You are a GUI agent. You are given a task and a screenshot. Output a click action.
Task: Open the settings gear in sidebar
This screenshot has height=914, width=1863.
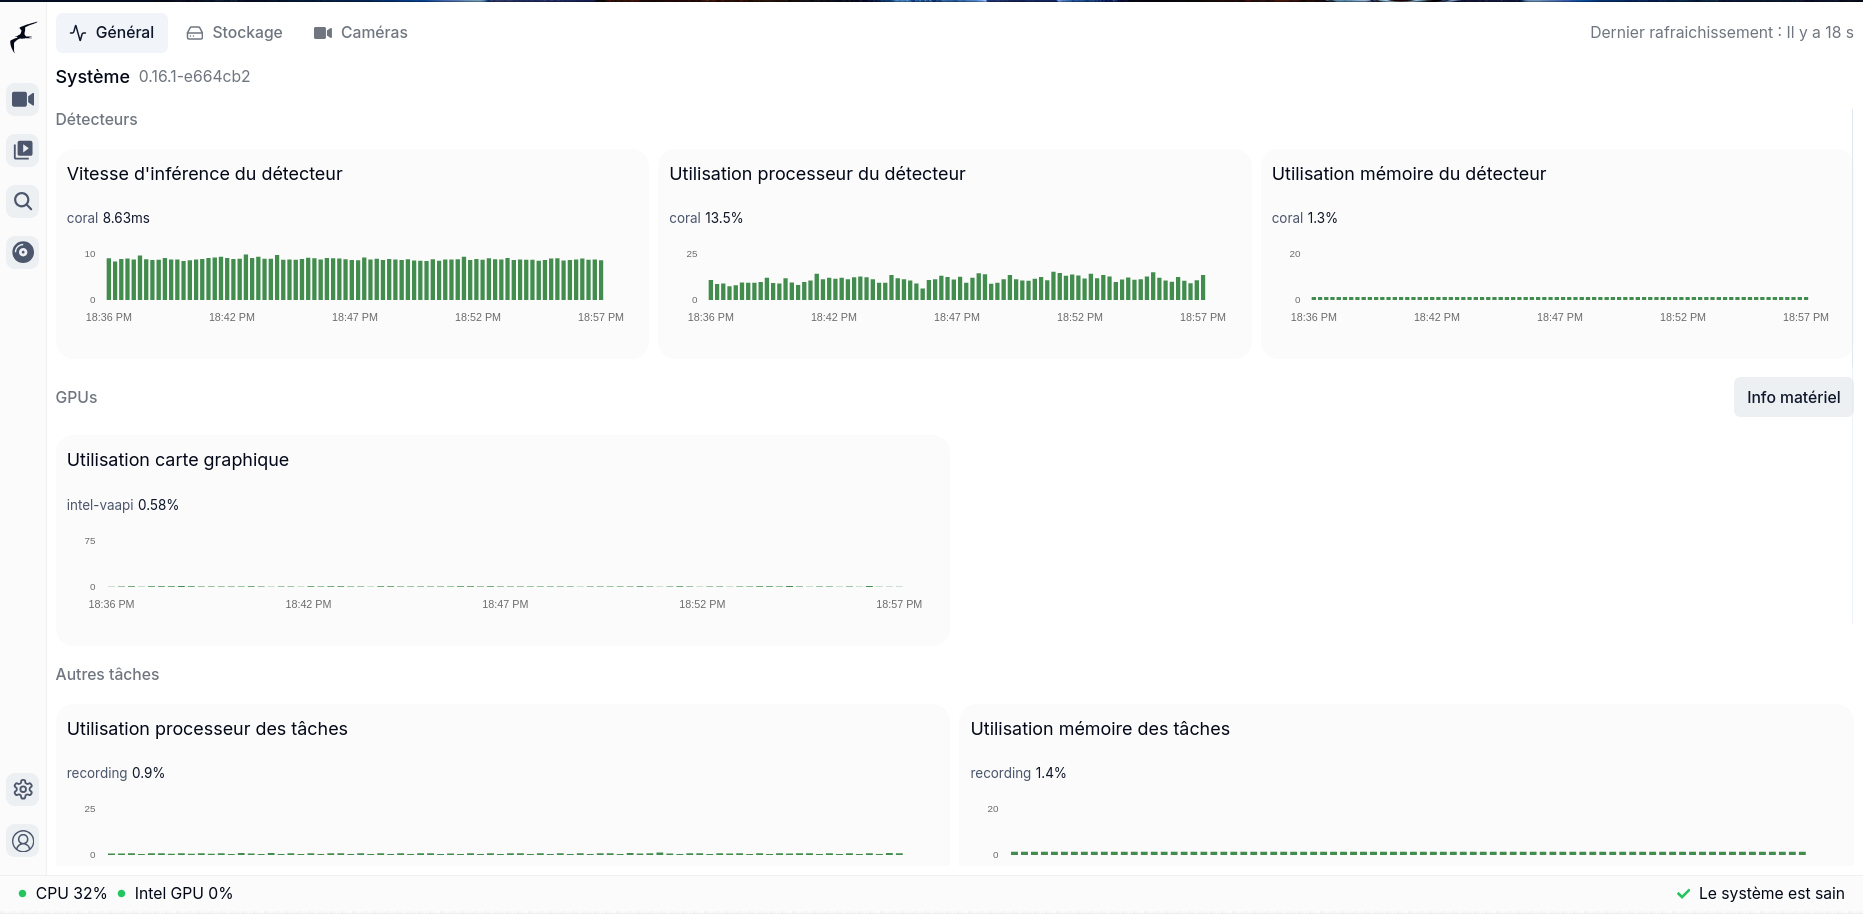[x=23, y=789]
